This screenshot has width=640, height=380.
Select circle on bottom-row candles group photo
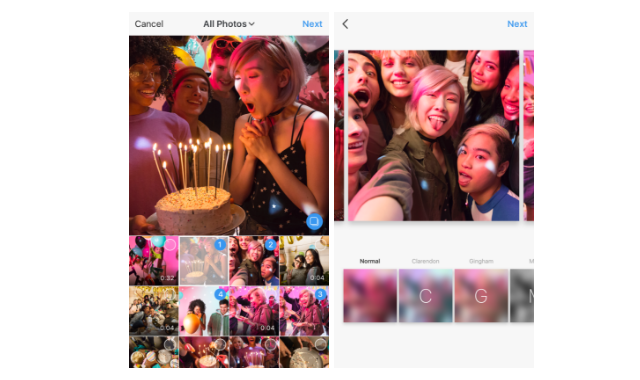tap(270, 344)
